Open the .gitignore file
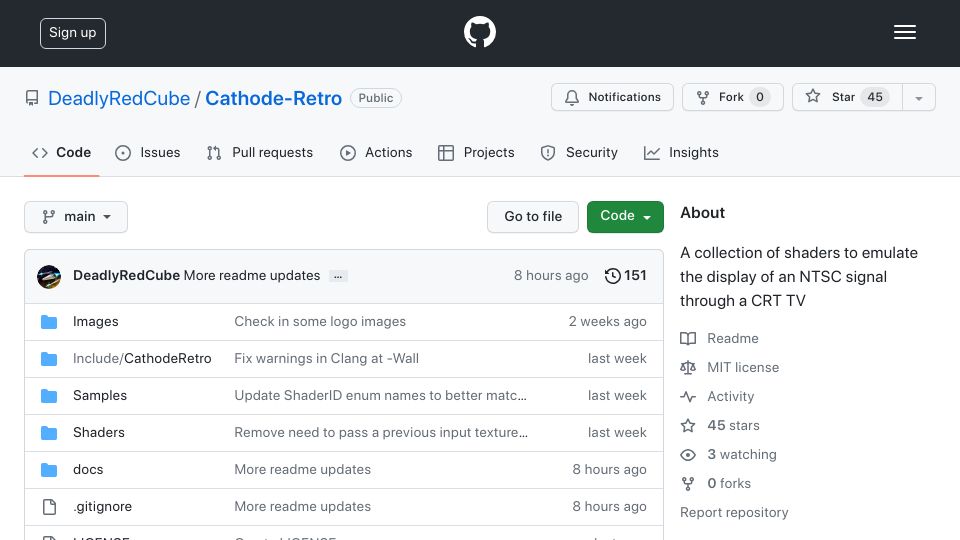The height and width of the screenshot is (540, 960). pos(102,506)
